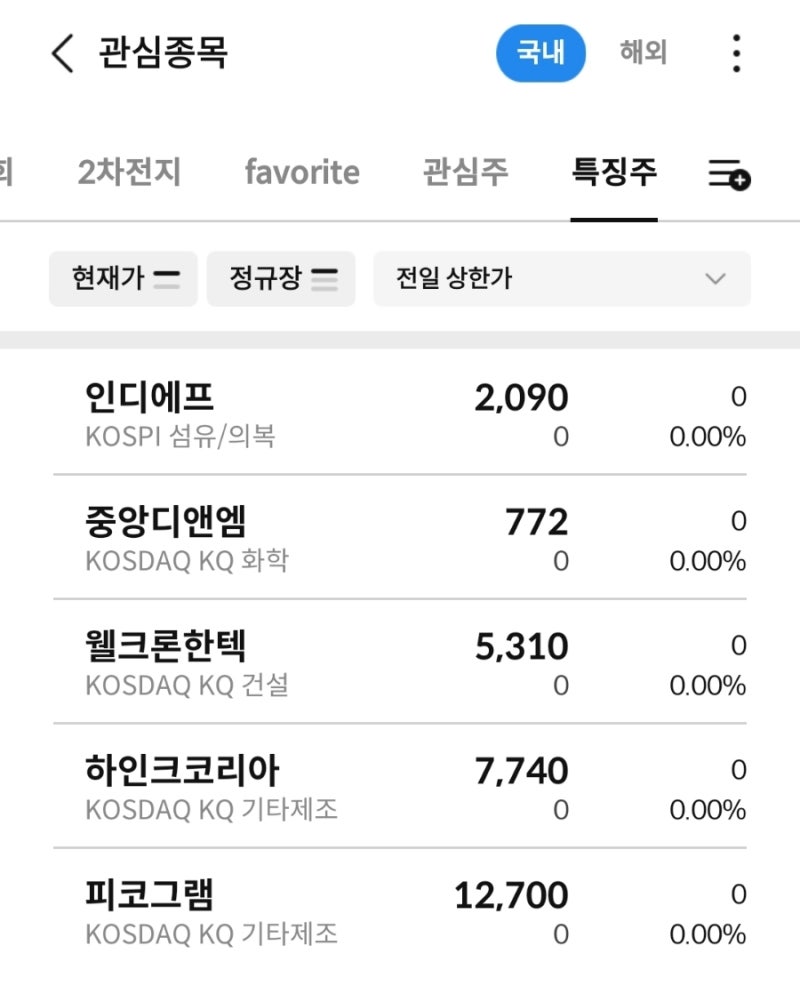This screenshot has width=800, height=994.
Task: Select the 관심주 tab
Action: (466, 172)
